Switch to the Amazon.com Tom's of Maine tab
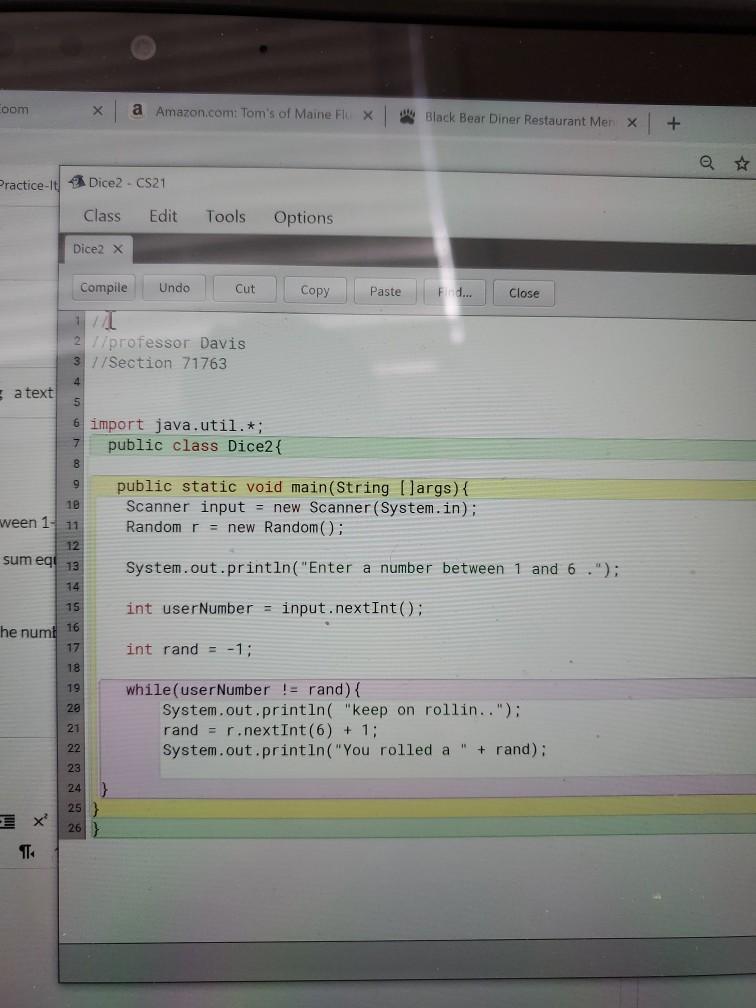756x1008 pixels. pyautogui.click(x=251, y=112)
